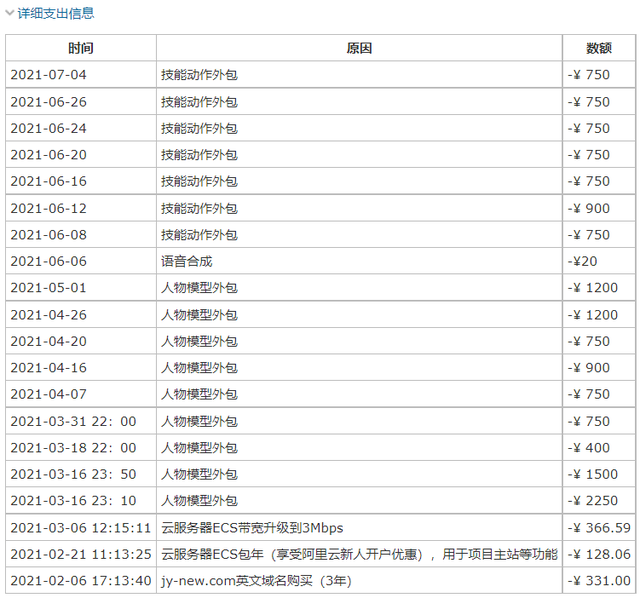Open the 详细支出信息 heading link
The height and width of the screenshot is (598, 640).
[56, 13]
